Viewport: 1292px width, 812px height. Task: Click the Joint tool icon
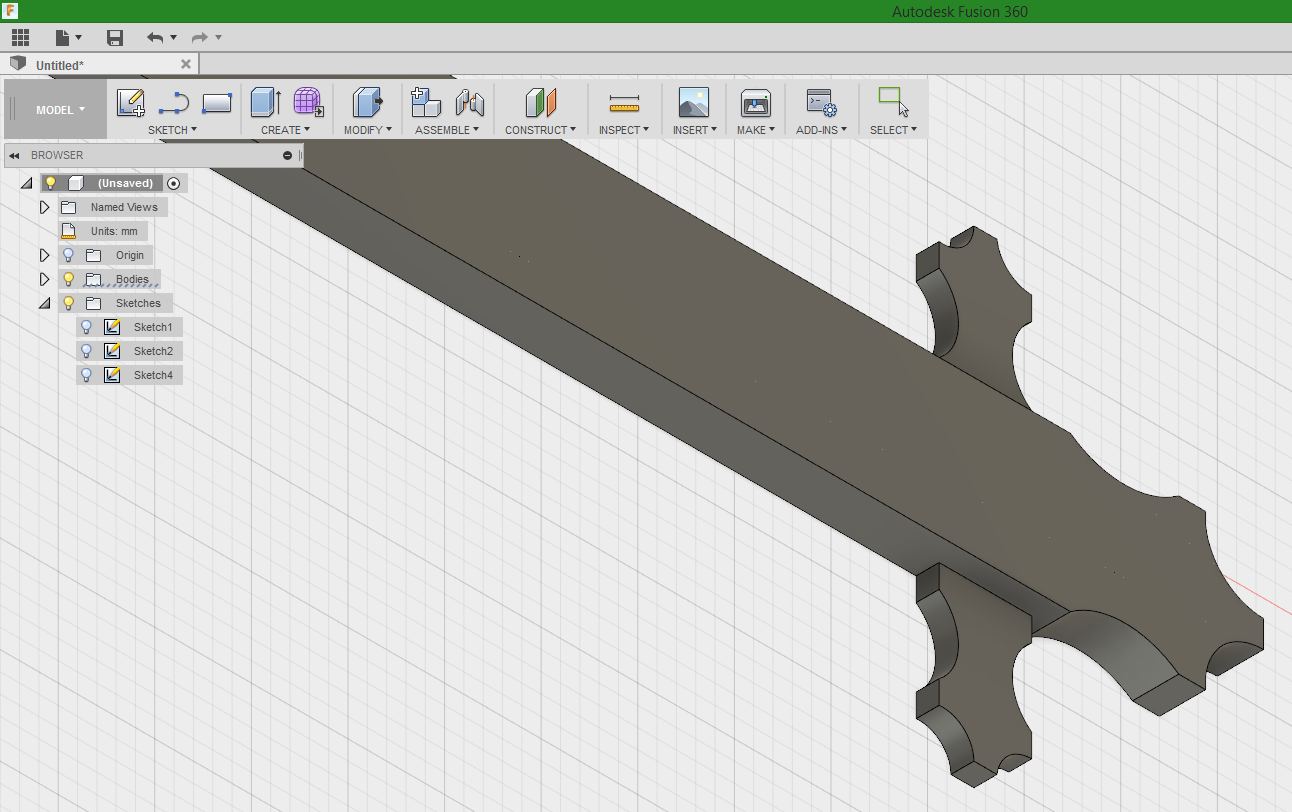[x=469, y=102]
